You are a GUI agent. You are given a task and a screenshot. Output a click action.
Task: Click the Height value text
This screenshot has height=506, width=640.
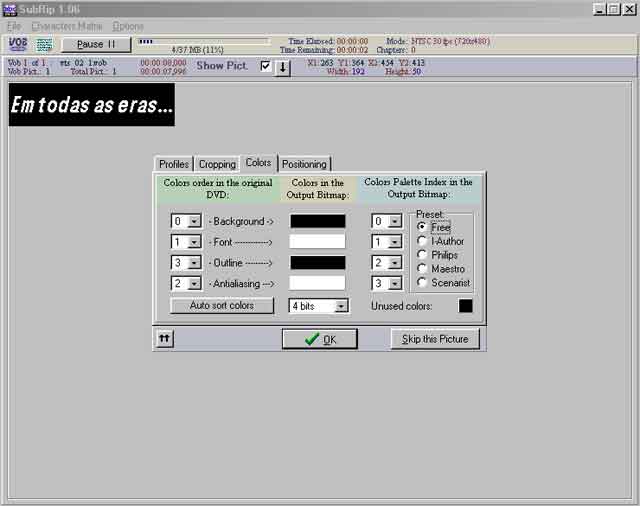403,72
